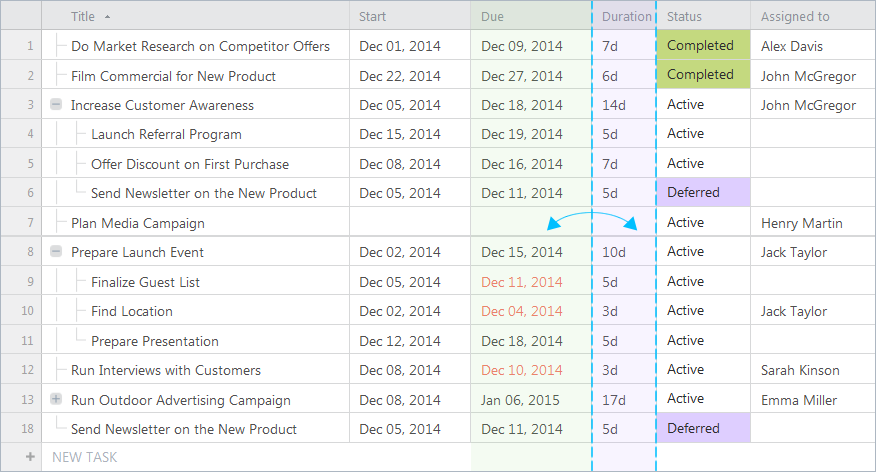
Task: Click the Deferred status in row 18
Action: (703, 428)
